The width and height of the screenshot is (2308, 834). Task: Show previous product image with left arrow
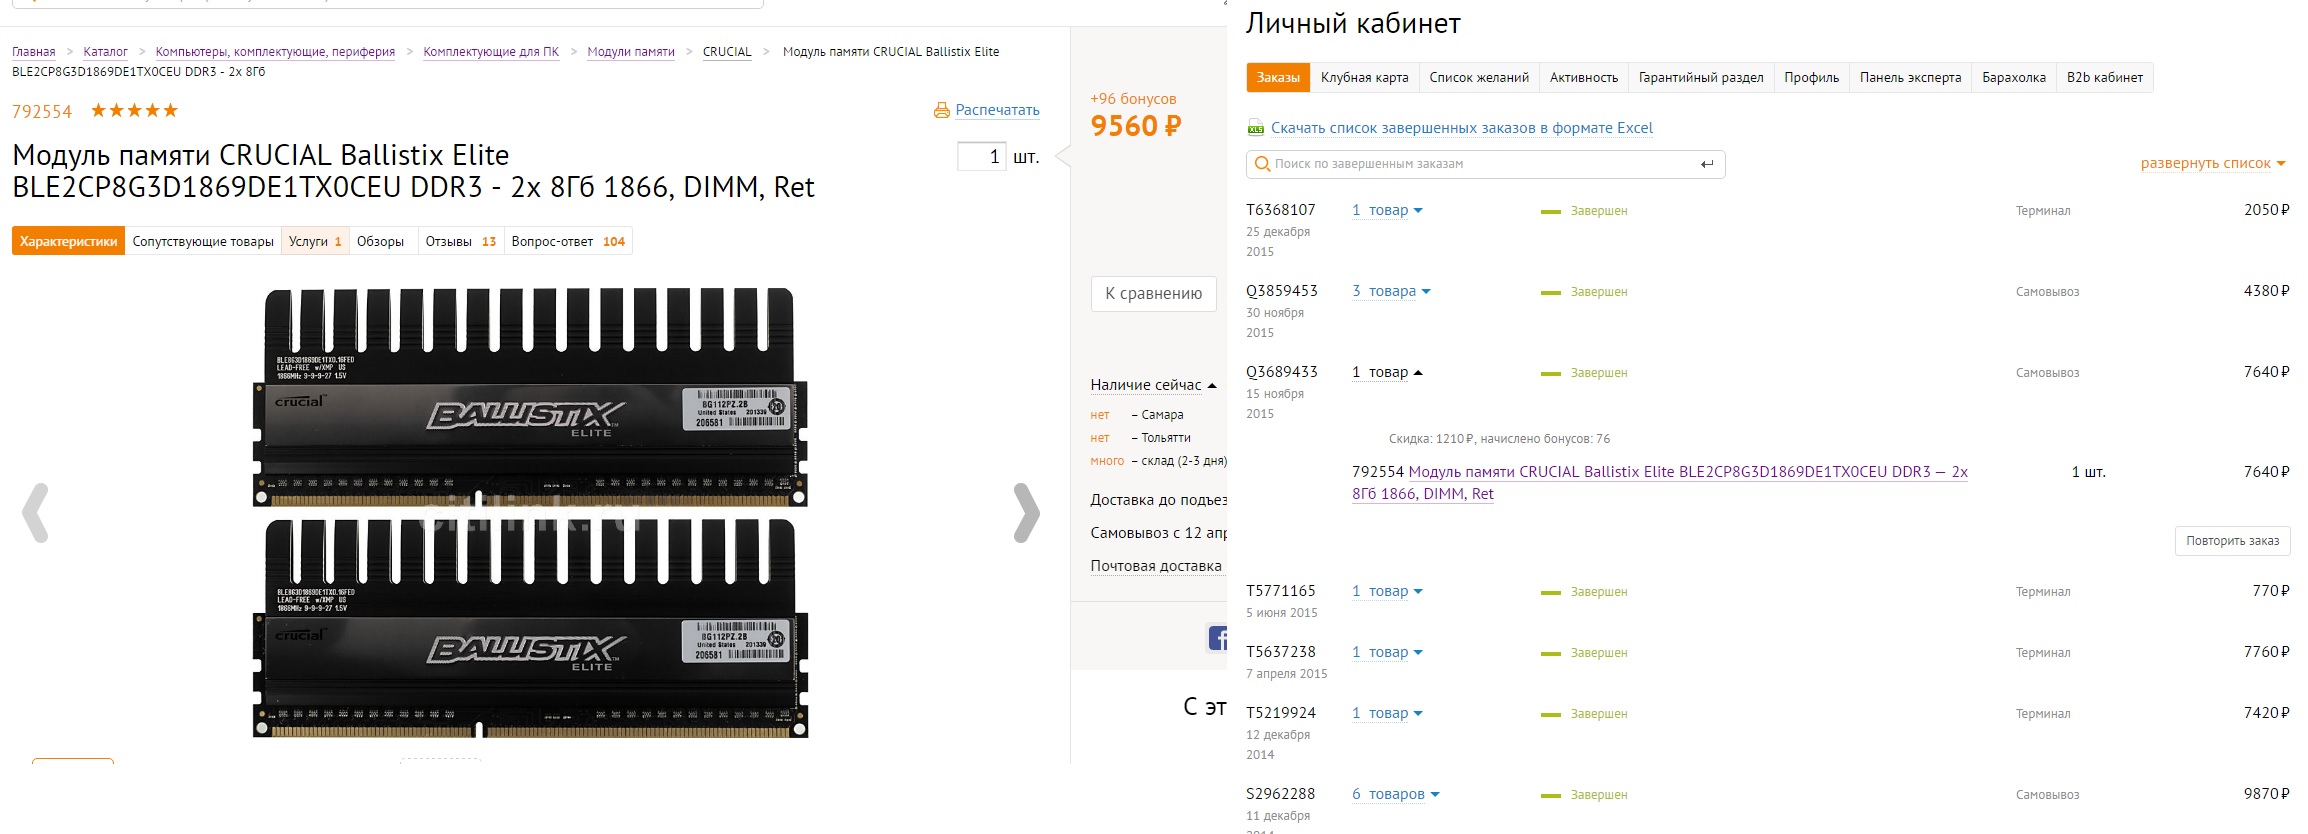click(x=35, y=513)
